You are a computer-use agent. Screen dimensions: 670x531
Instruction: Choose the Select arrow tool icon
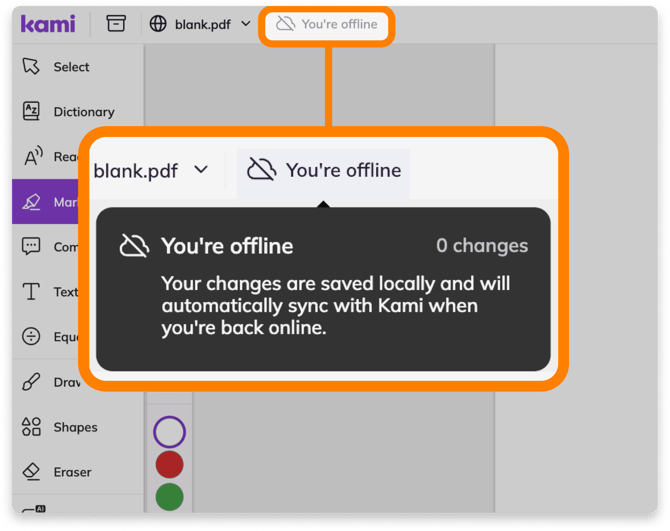31,66
